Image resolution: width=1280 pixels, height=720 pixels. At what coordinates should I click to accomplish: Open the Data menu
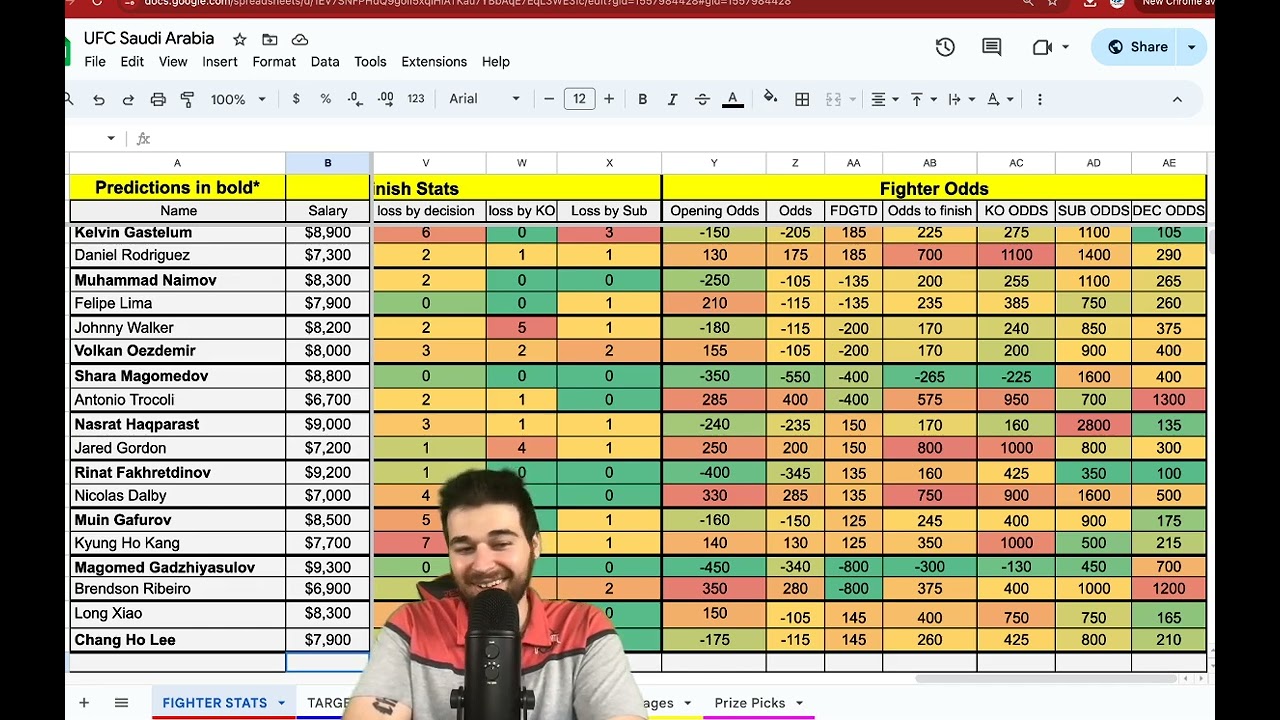[x=325, y=62]
